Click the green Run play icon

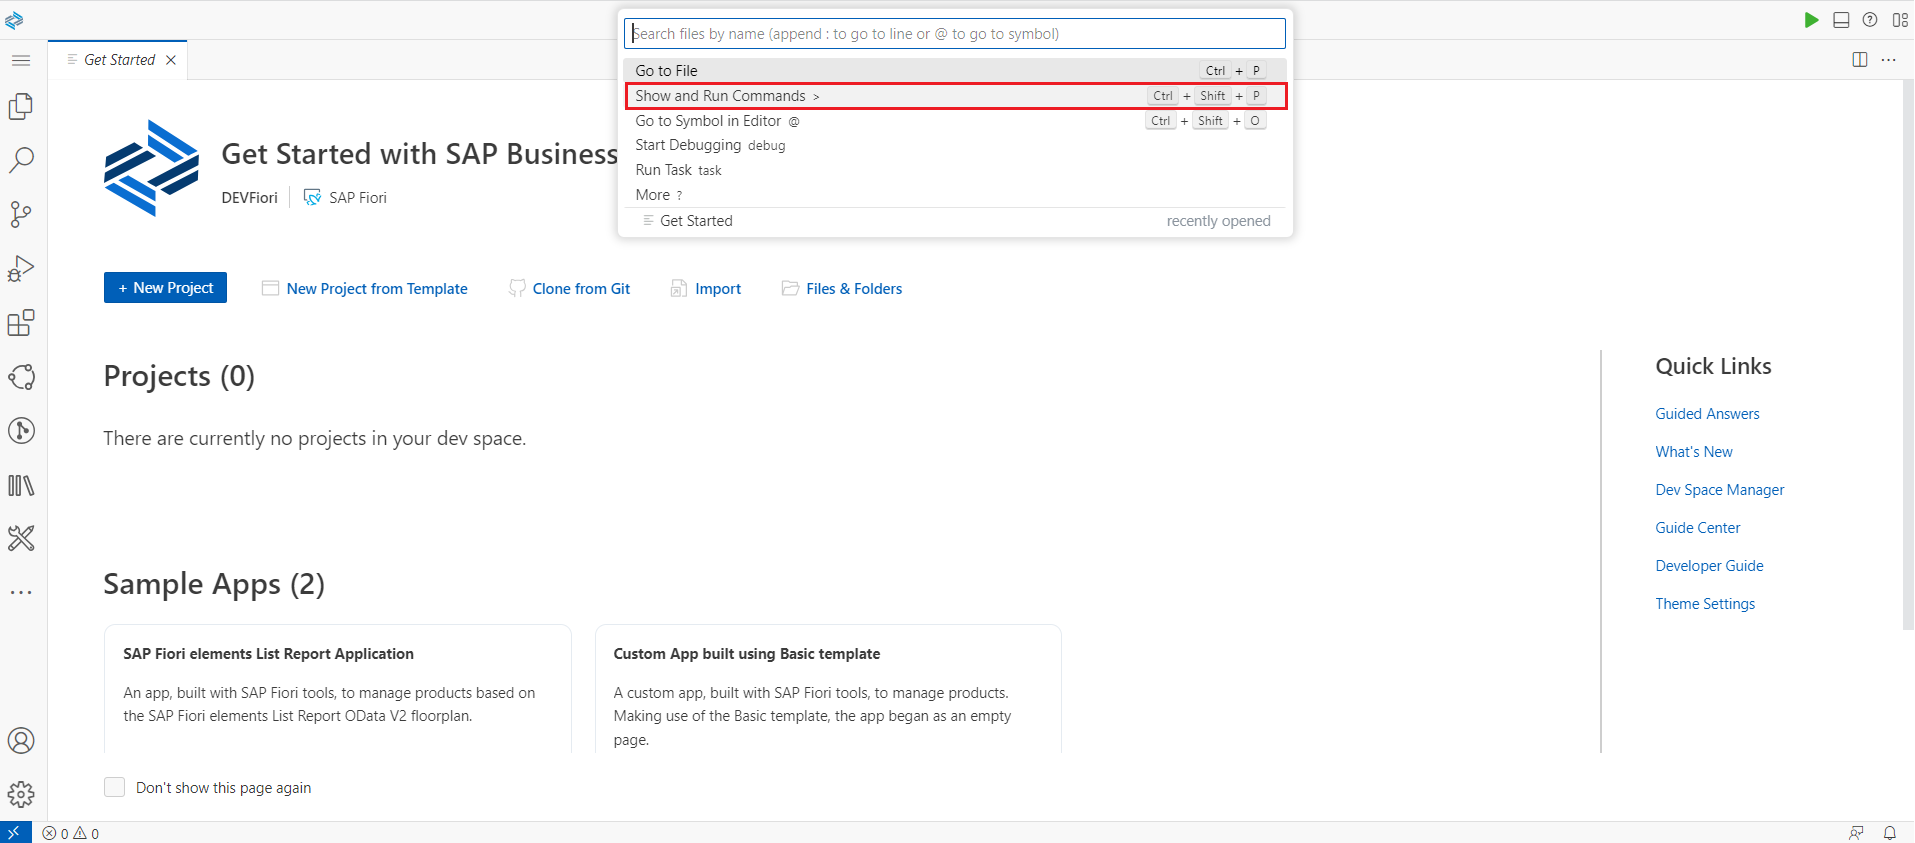coord(1811,20)
